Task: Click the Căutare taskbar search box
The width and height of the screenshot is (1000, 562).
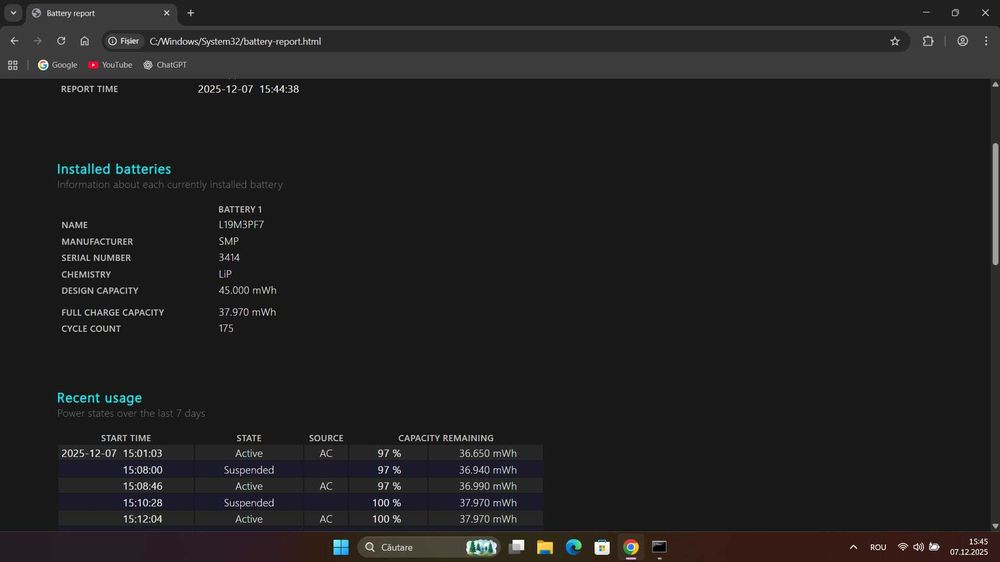Action: [429, 547]
